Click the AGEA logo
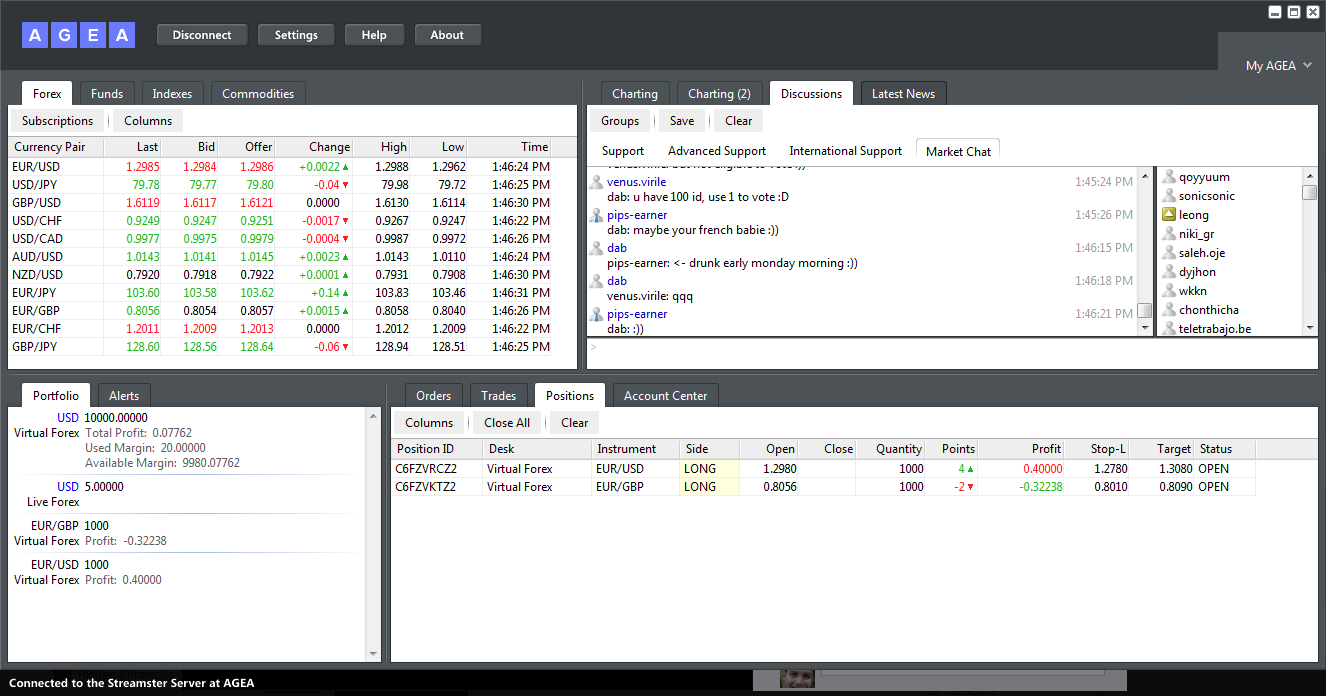 [x=78, y=35]
